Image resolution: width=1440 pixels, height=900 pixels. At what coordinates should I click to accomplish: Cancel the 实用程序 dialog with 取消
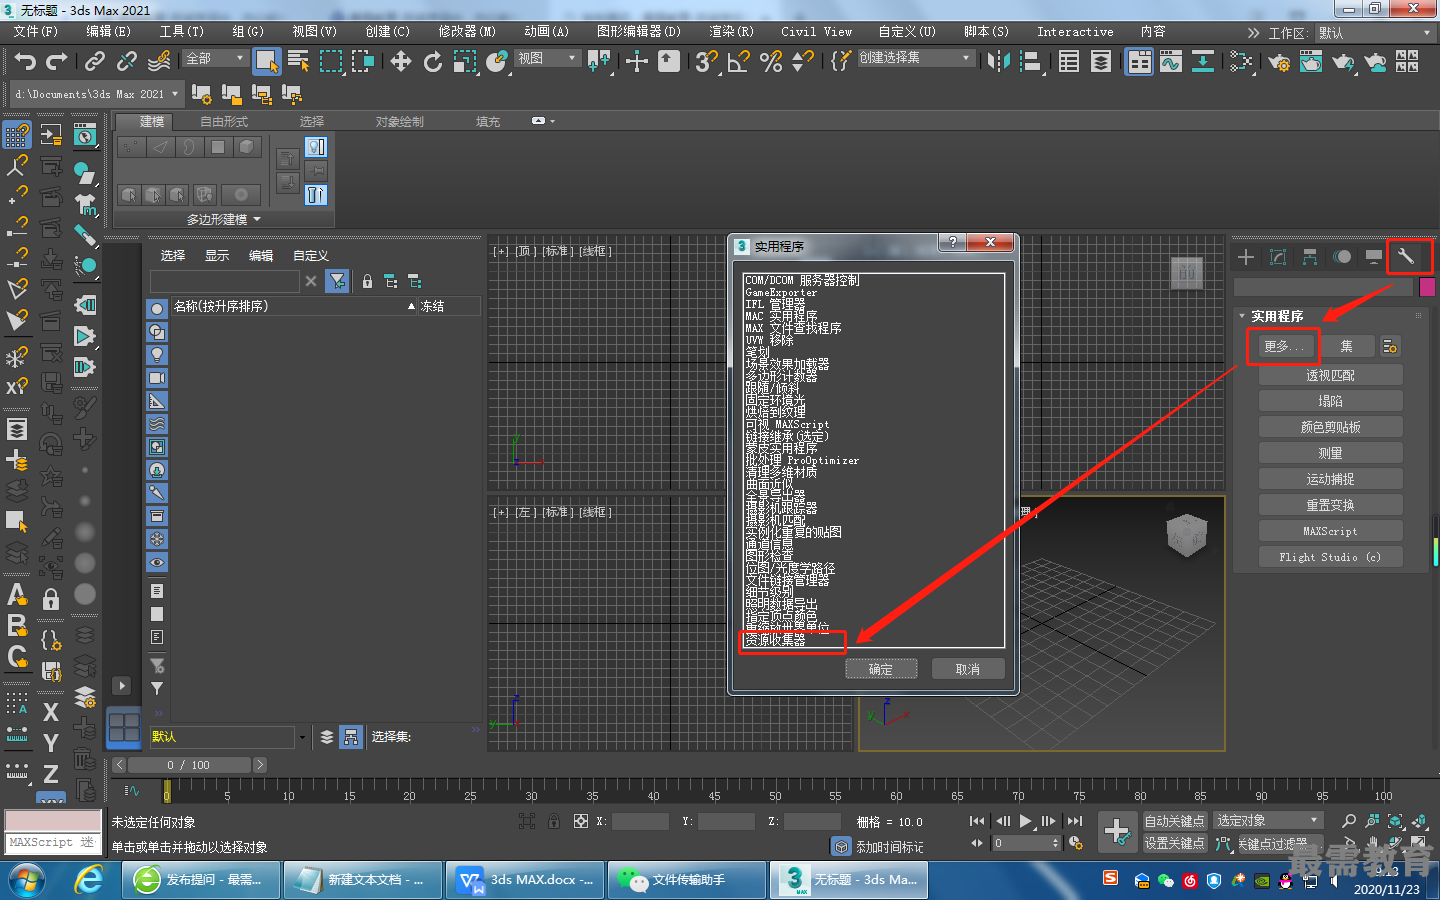[x=968, y=669]
